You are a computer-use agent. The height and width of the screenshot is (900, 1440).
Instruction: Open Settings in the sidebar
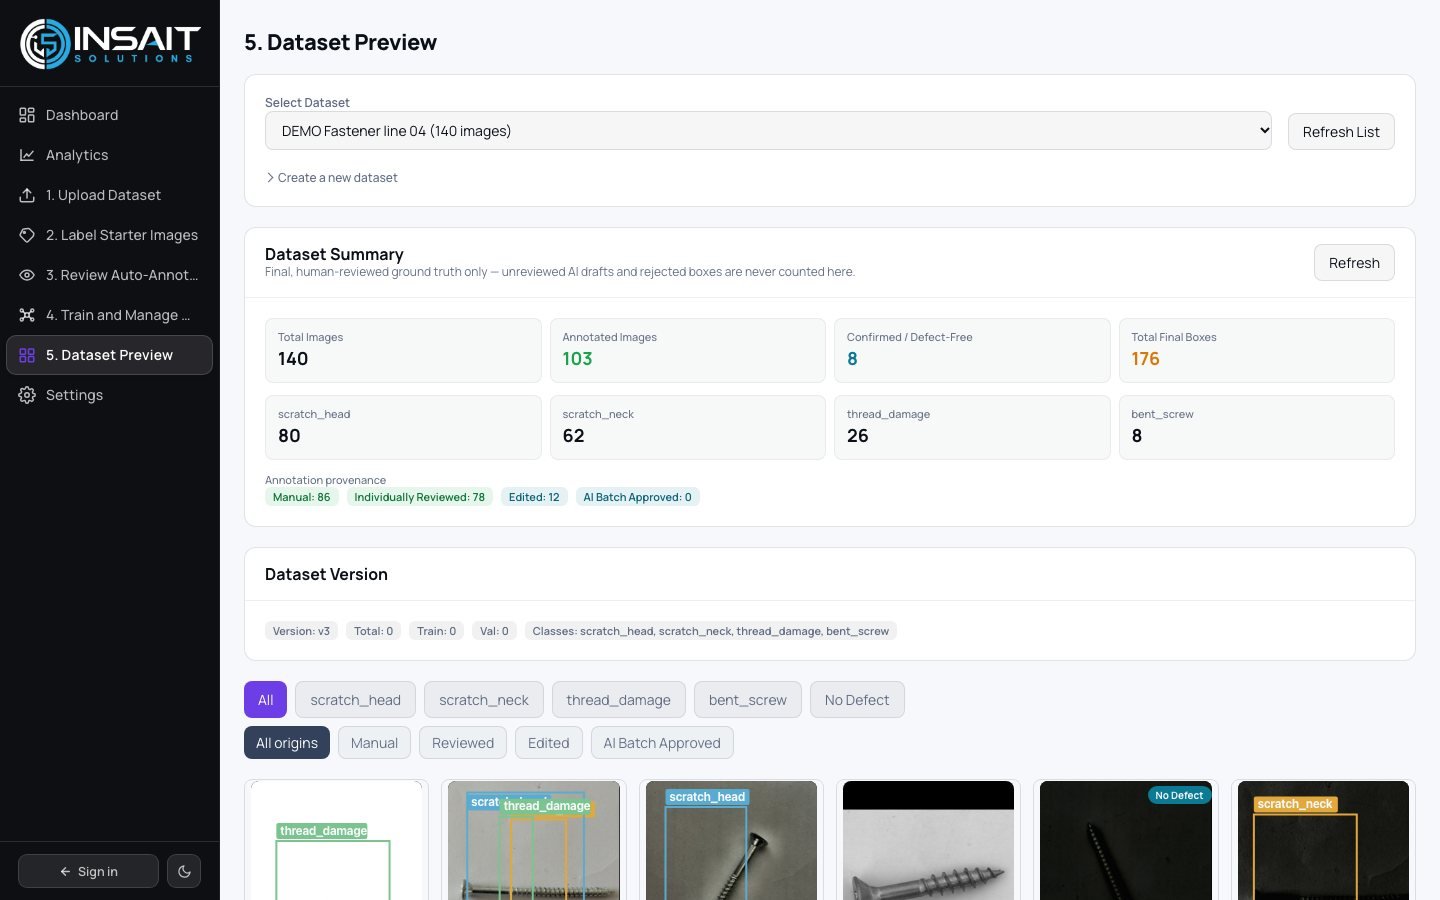[x=110, y=395]
